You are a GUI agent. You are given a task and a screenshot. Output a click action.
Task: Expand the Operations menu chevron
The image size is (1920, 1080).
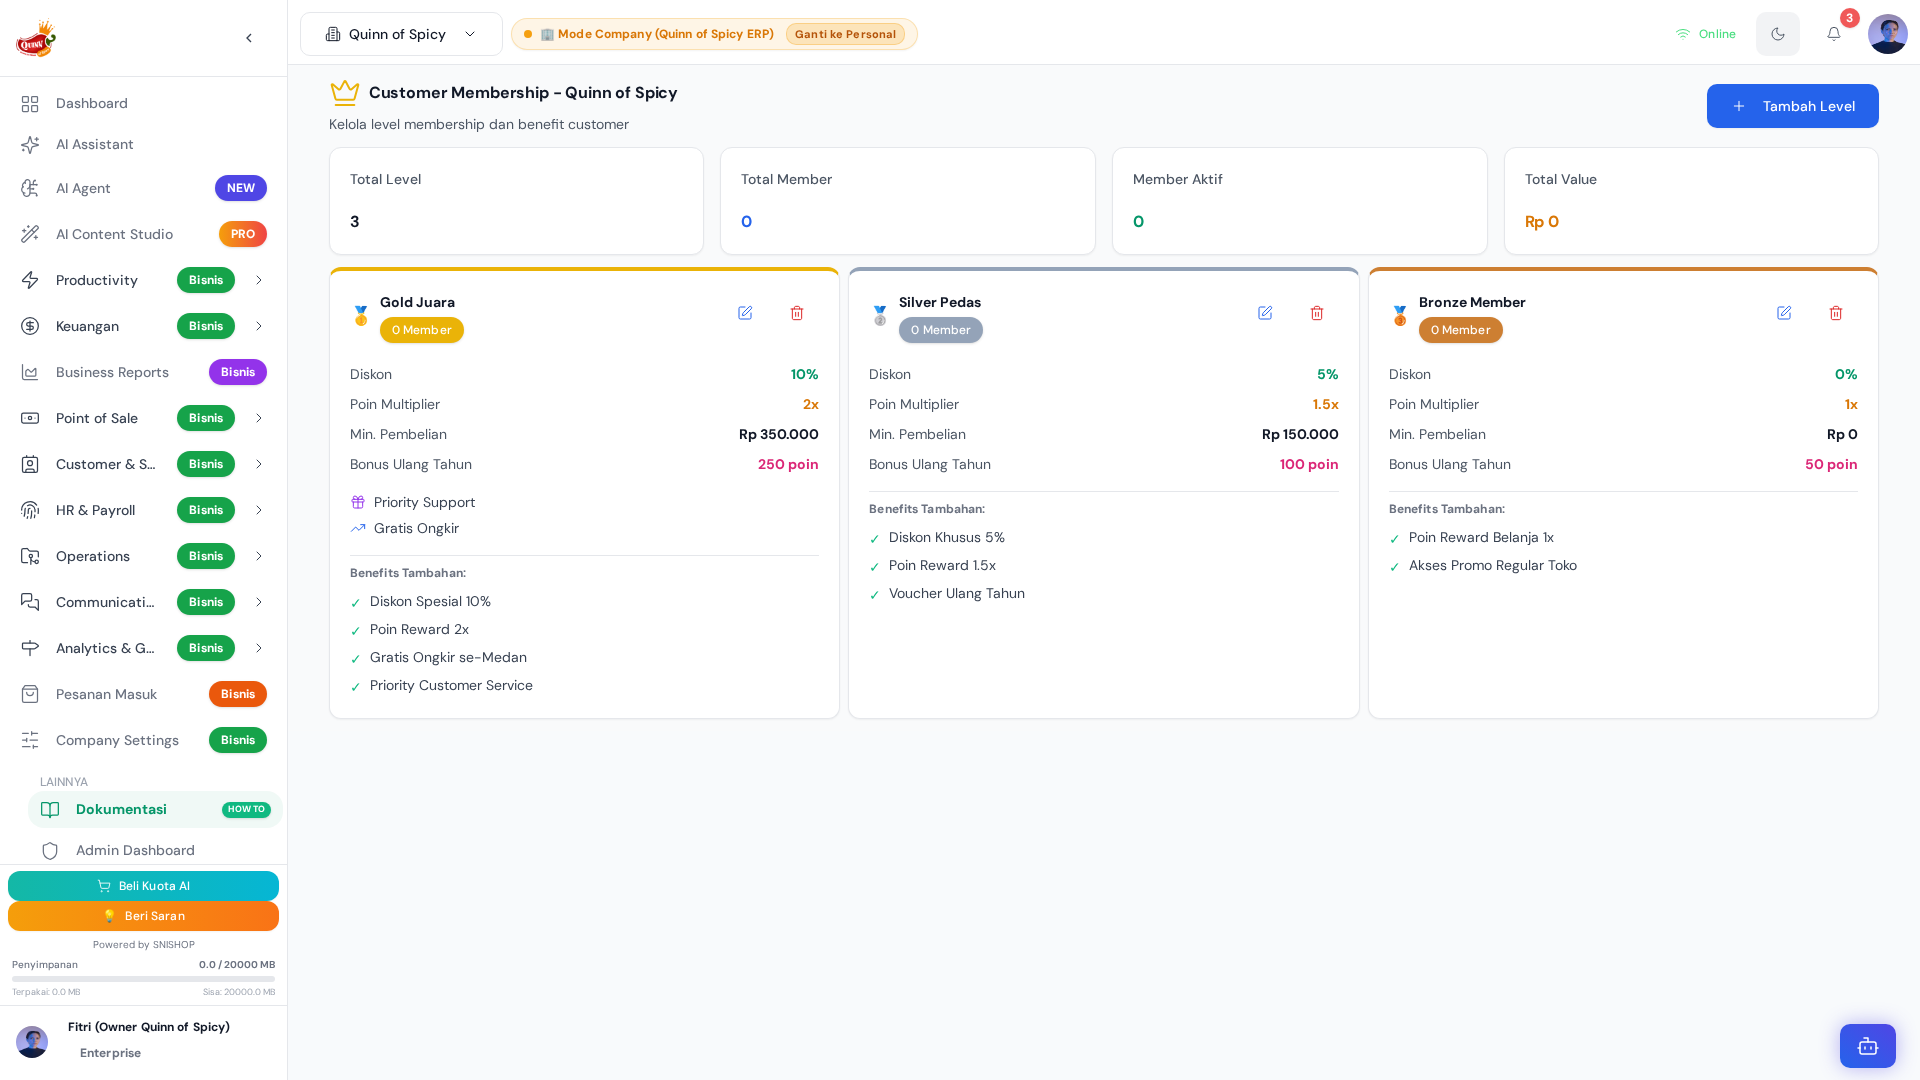pyautogui.click(x=259, y=556)
